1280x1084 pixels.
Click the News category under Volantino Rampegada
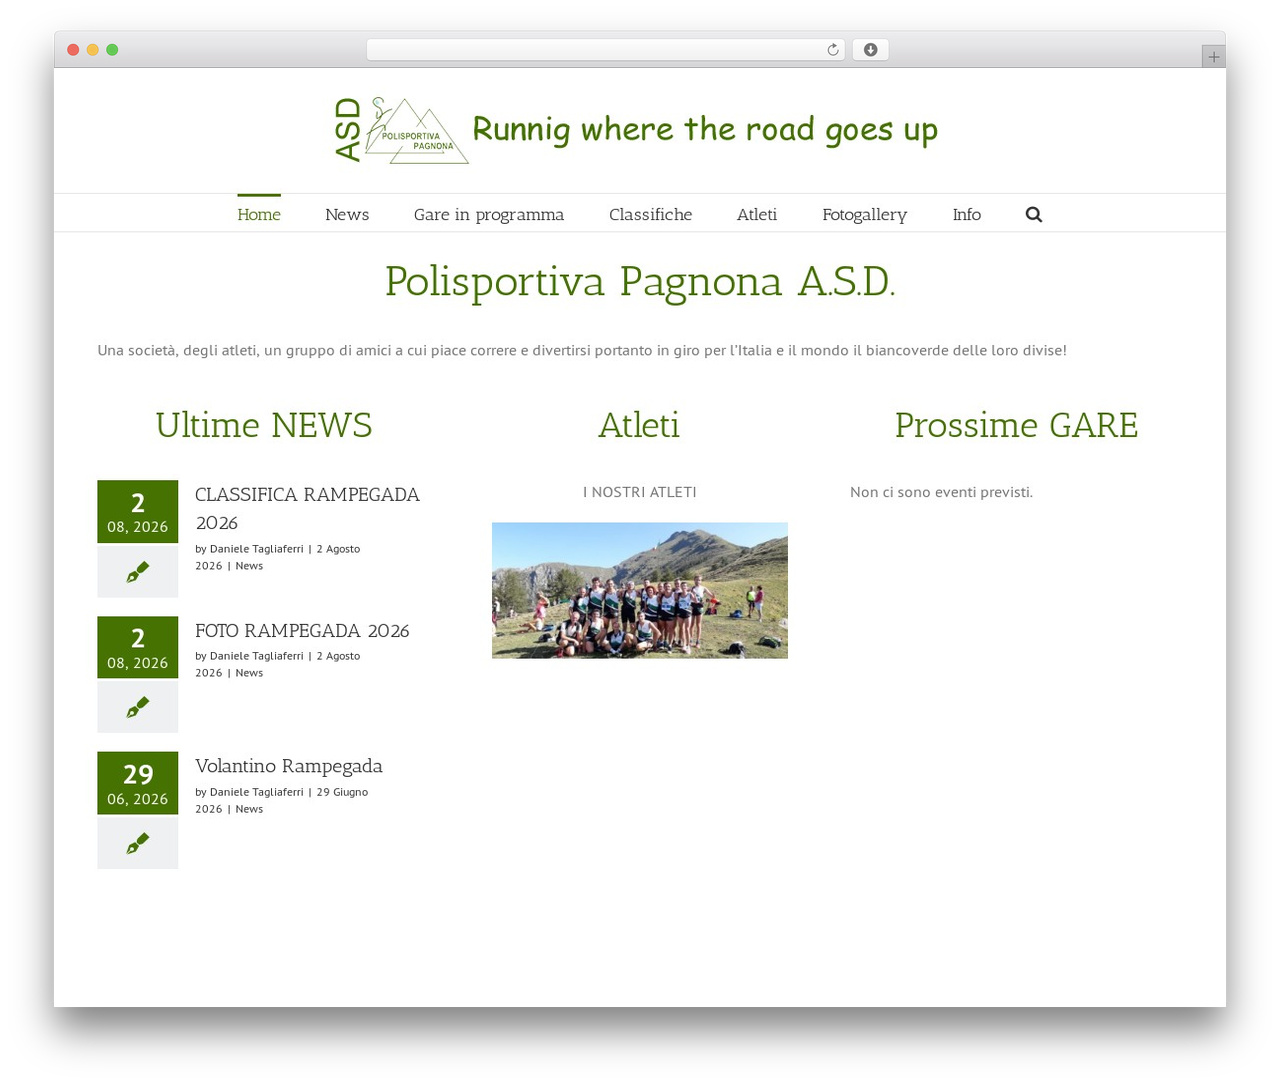(x=249, y=809)
